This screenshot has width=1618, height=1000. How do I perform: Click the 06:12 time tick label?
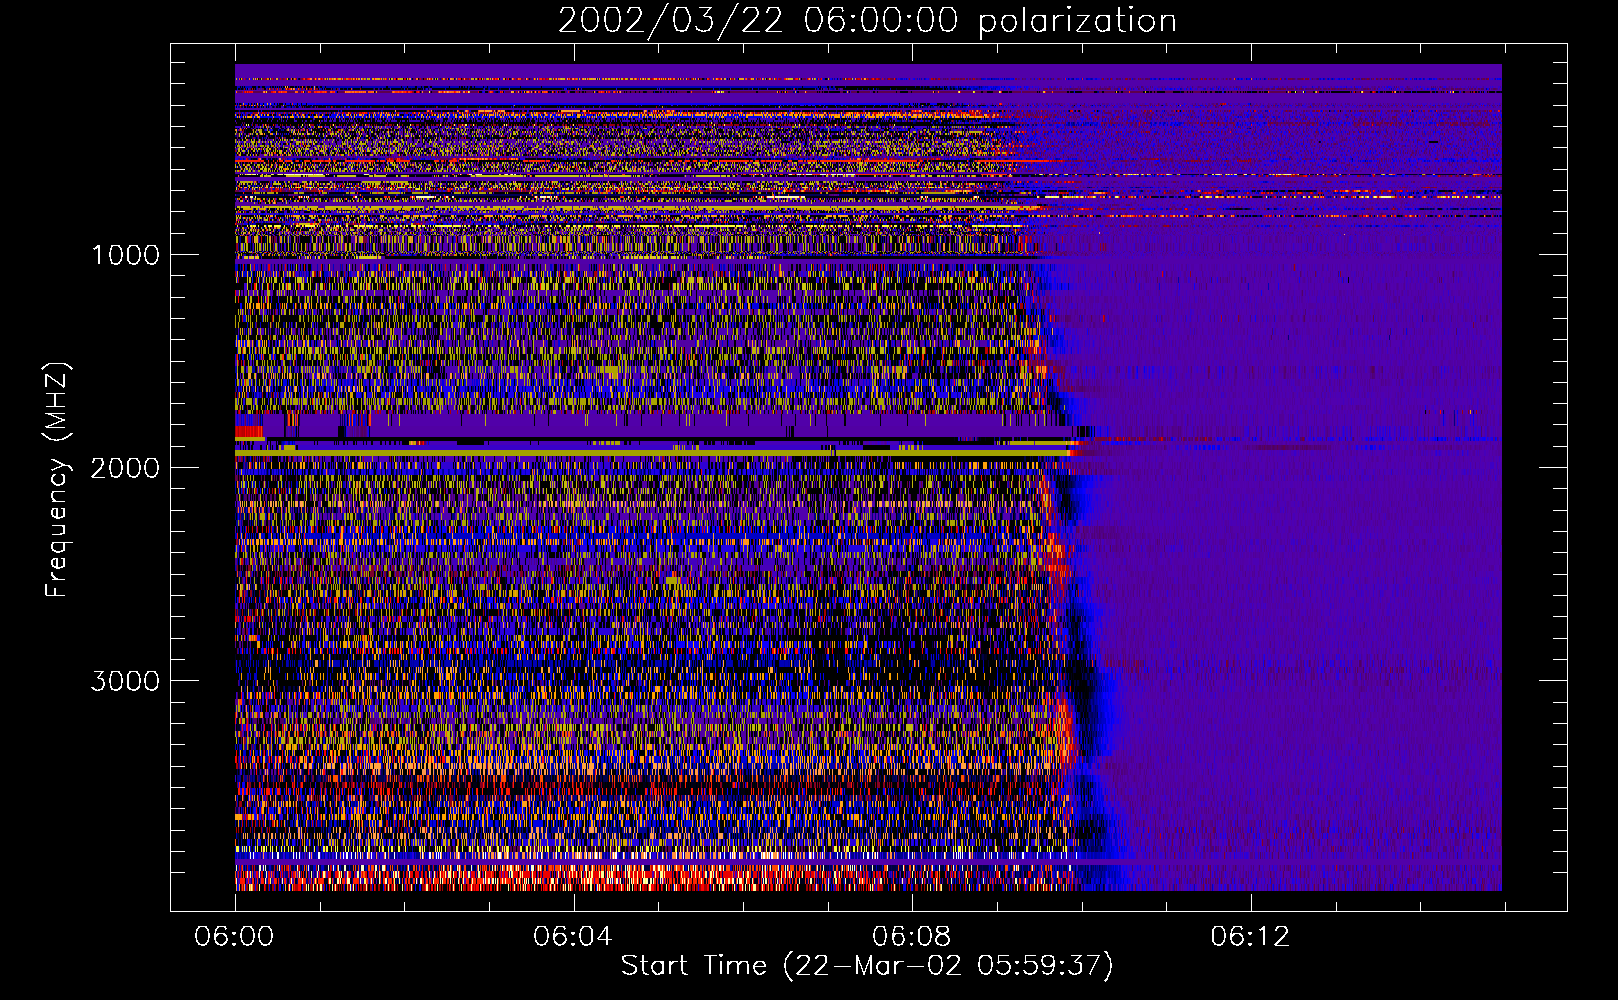coord(1250,937)
